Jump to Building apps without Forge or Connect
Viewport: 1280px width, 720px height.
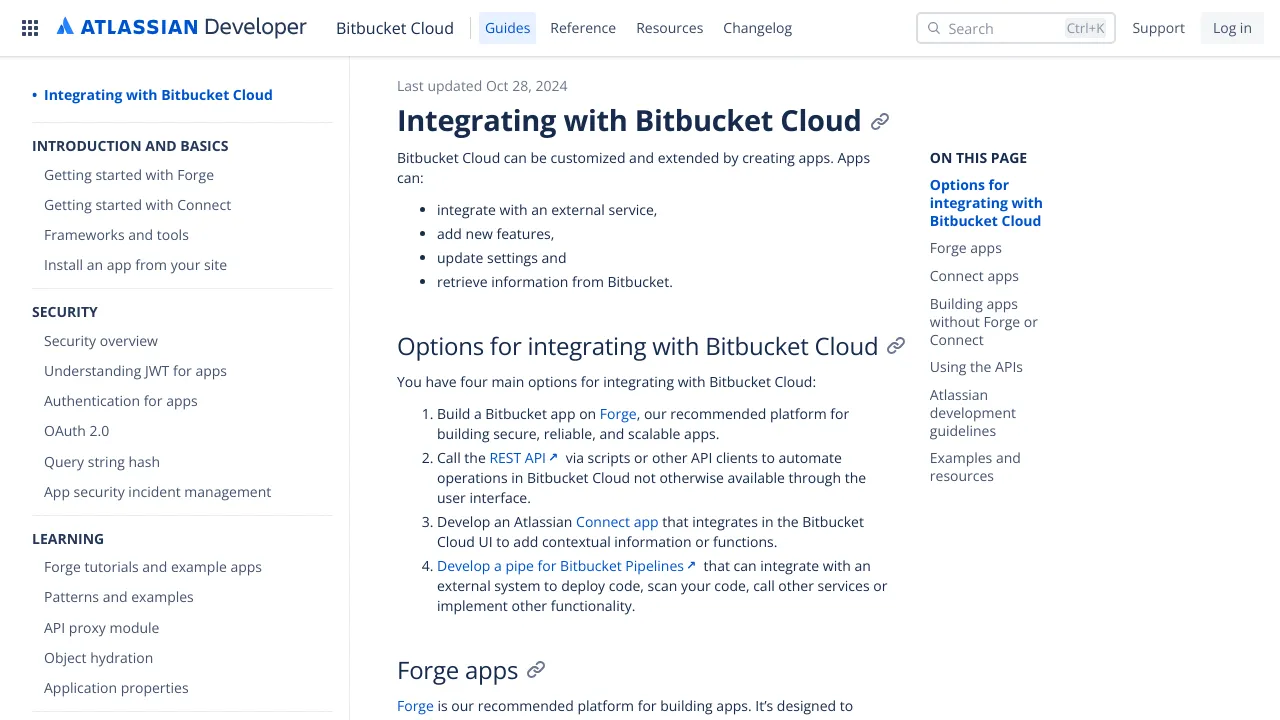click(984, 322)
